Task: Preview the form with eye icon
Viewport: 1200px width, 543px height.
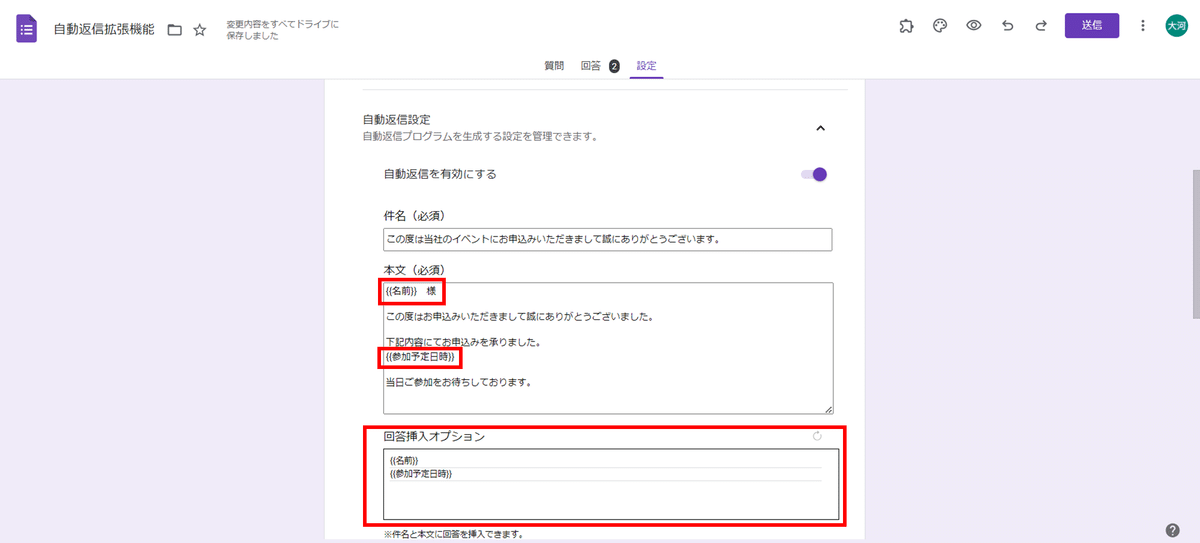Action: [x=973, y=27]
